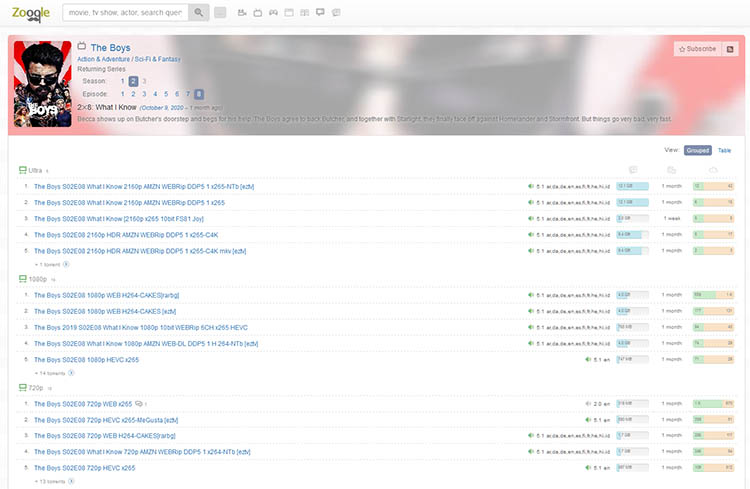Click the 720p group monitor icon

(x=22, y=387)
